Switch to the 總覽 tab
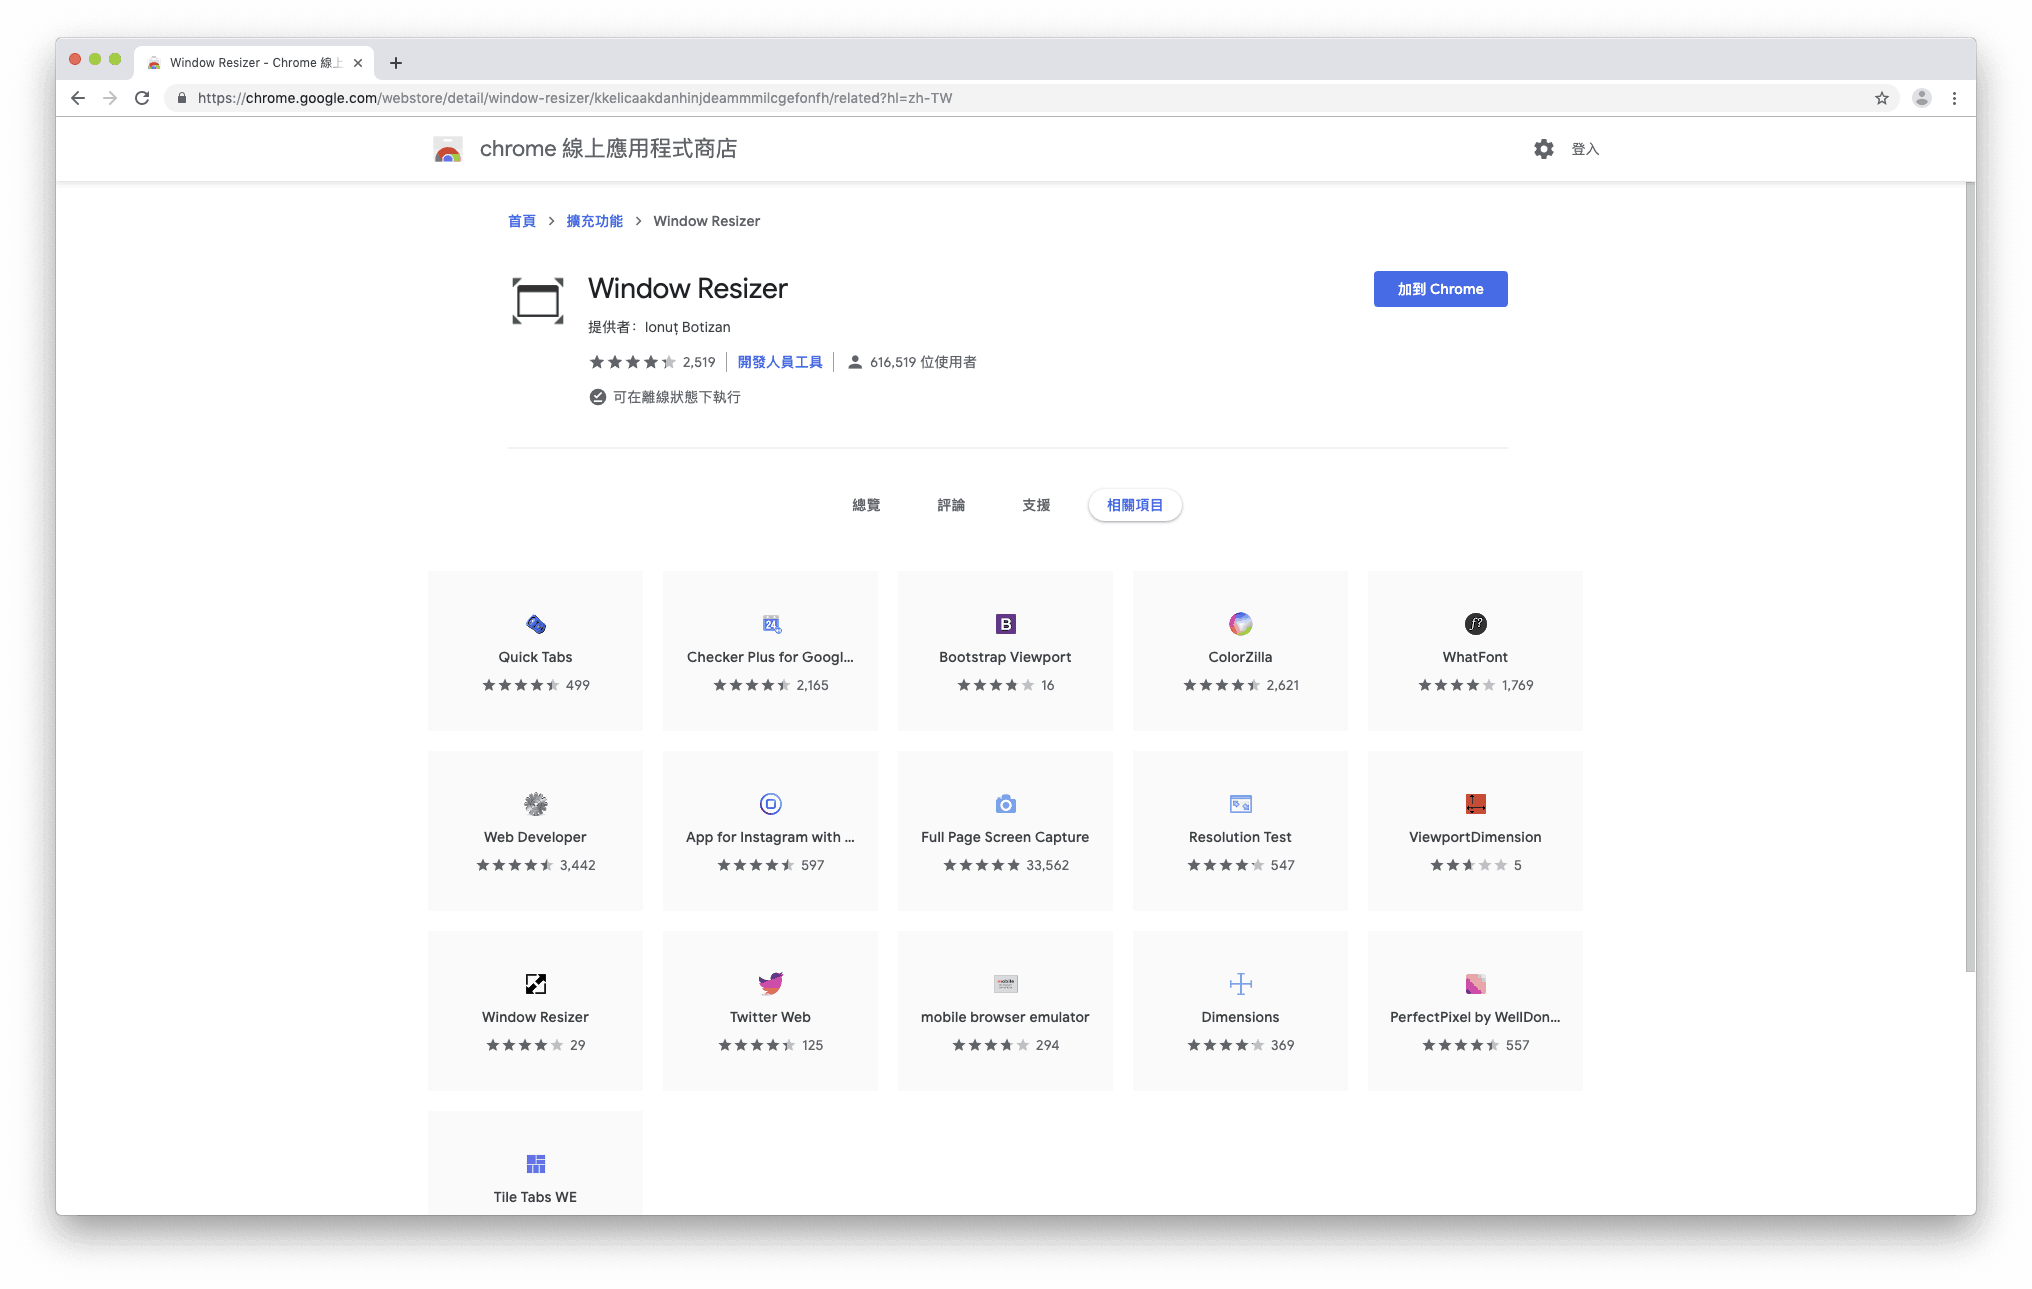Image resolution: width=2032 pixels, height=1289 pixels. [x=866, y=505]
